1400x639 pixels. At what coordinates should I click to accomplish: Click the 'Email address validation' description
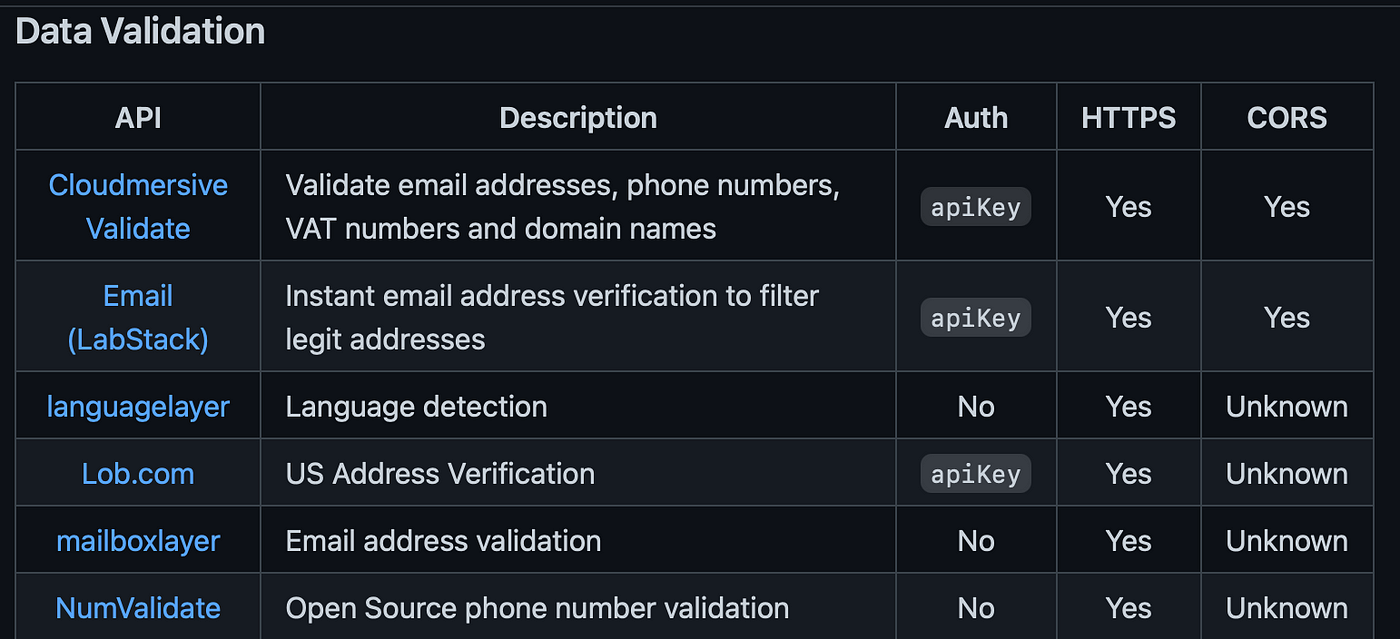[x=443, y=541]
